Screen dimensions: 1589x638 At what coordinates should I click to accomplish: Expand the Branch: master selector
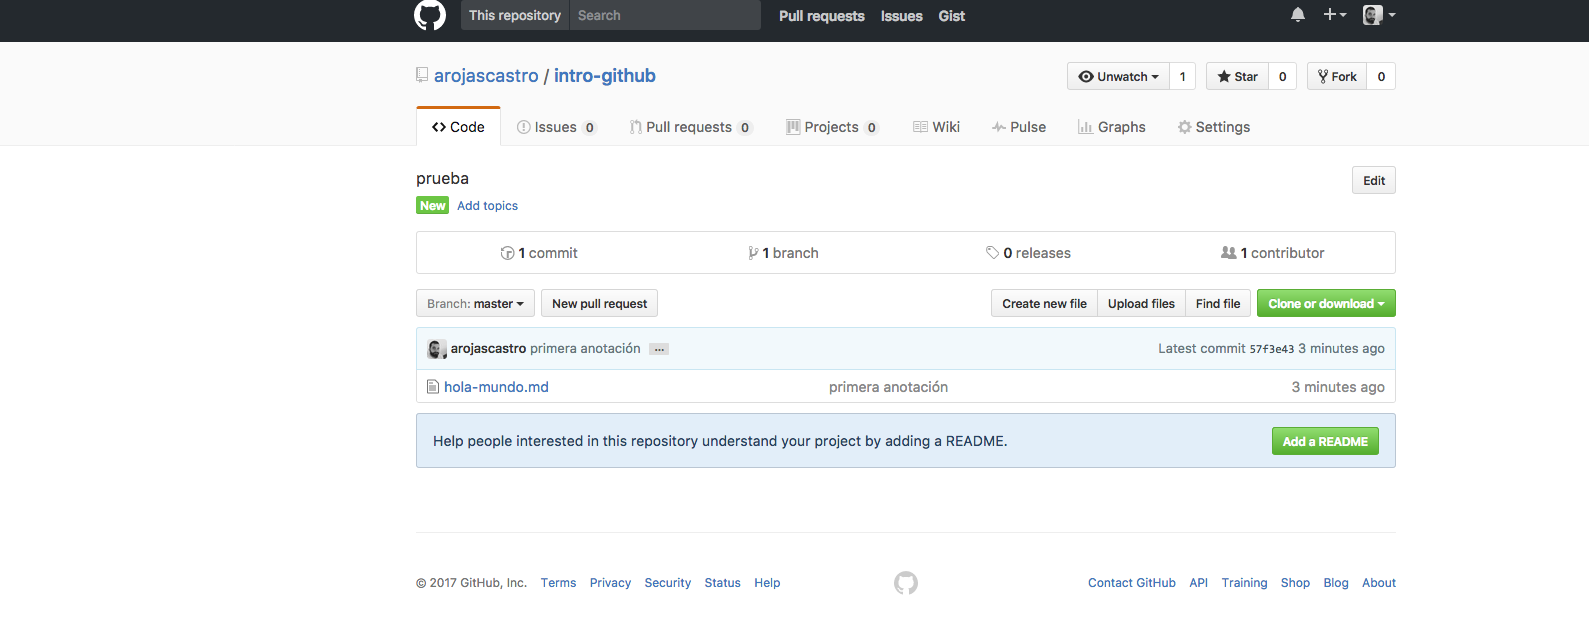[475, 304]
